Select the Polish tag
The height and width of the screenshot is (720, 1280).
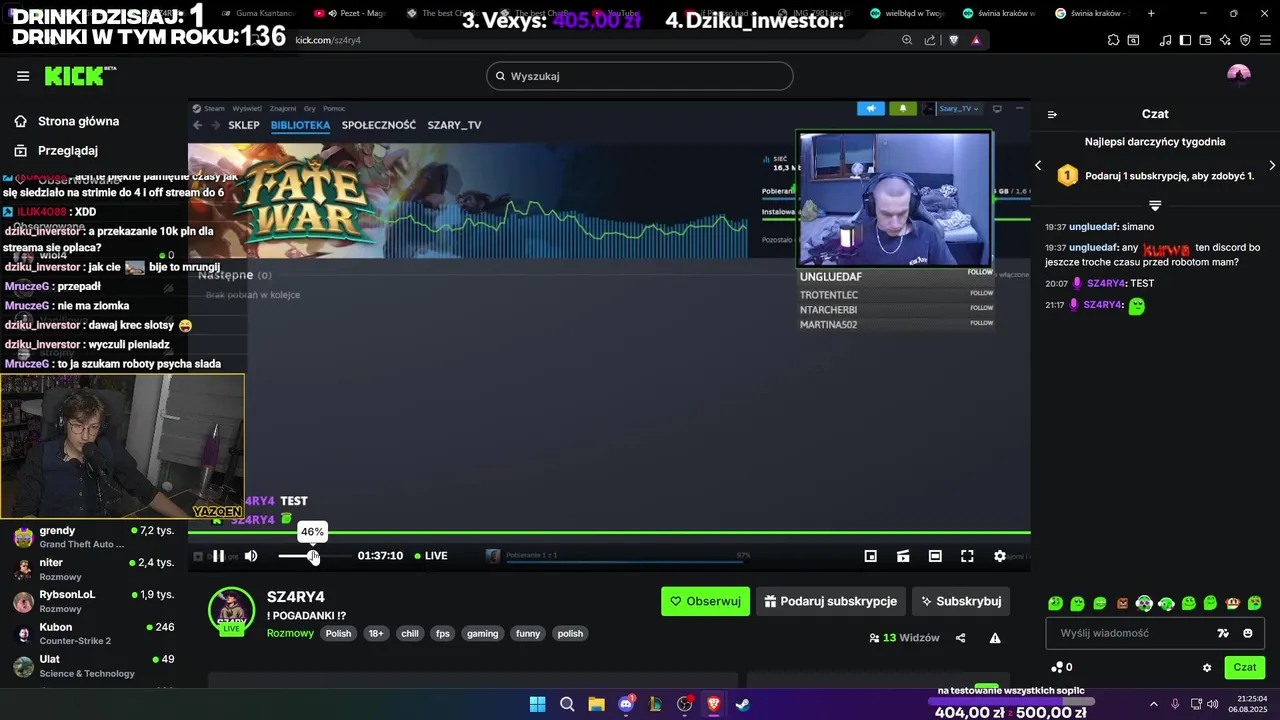click(338, 633)
